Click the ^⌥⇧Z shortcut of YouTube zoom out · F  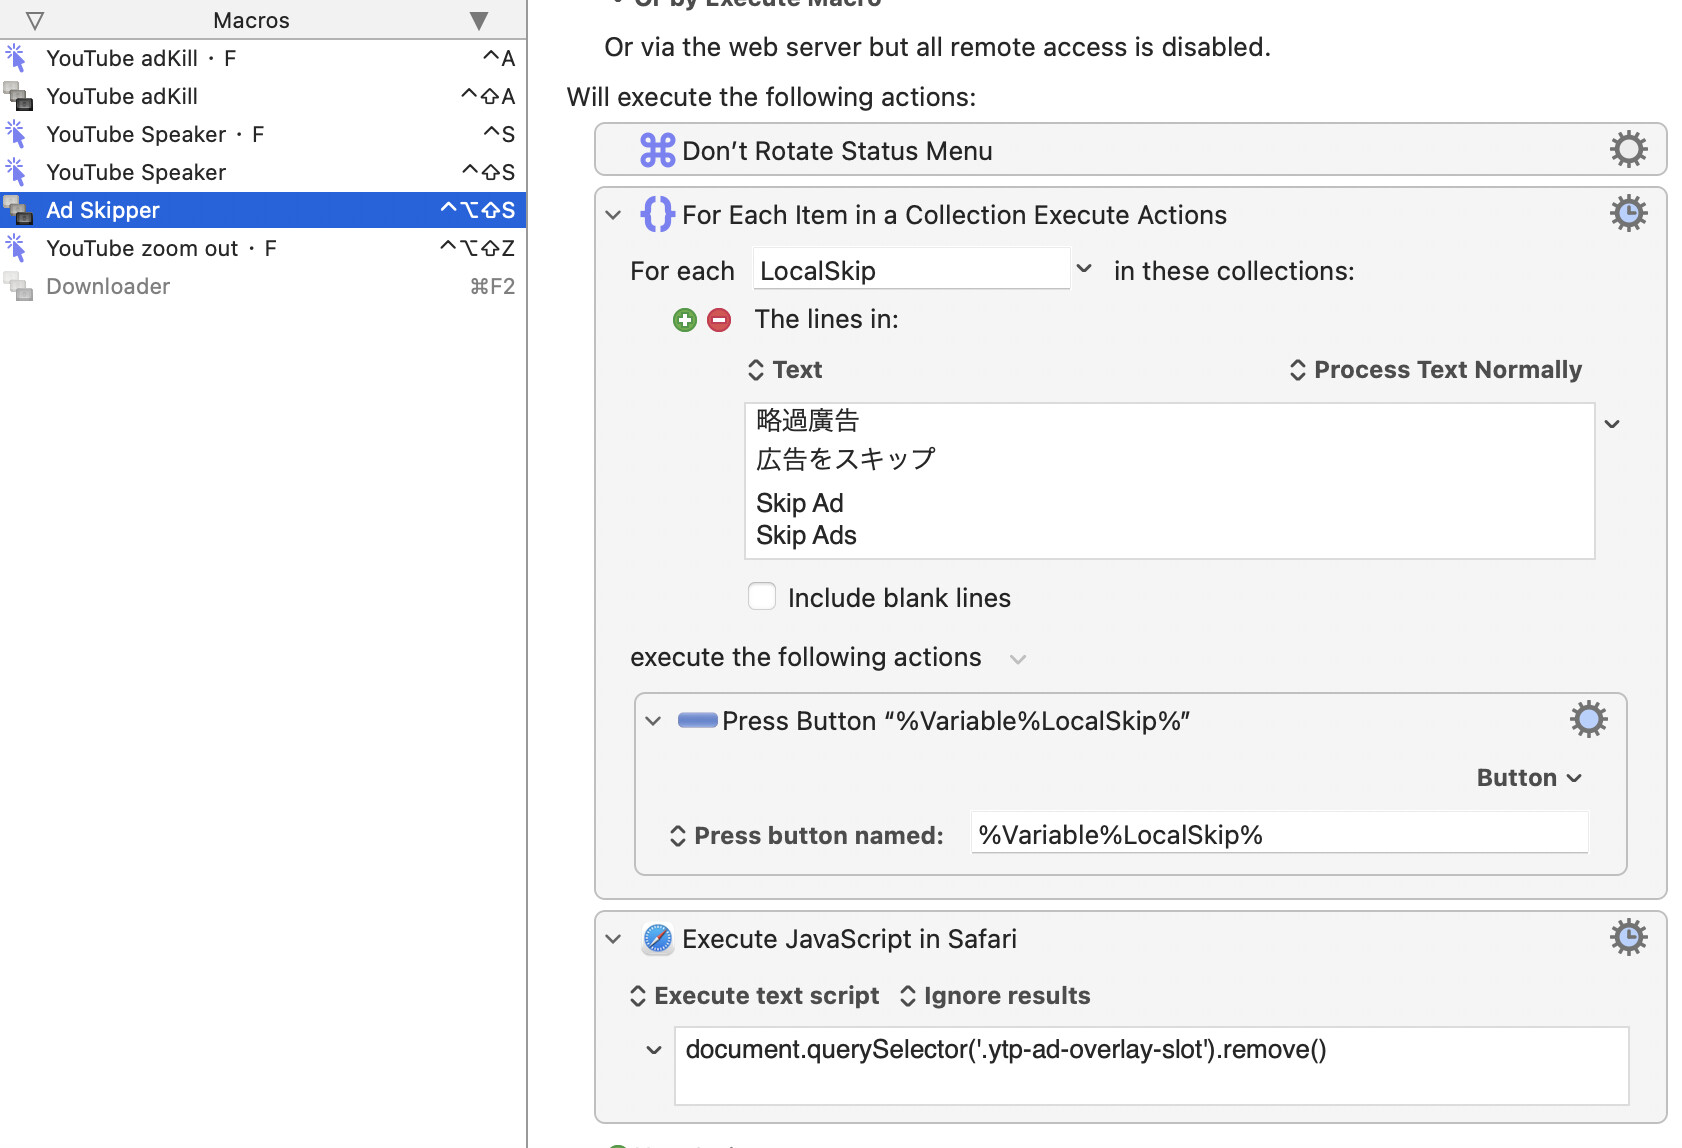478,248
